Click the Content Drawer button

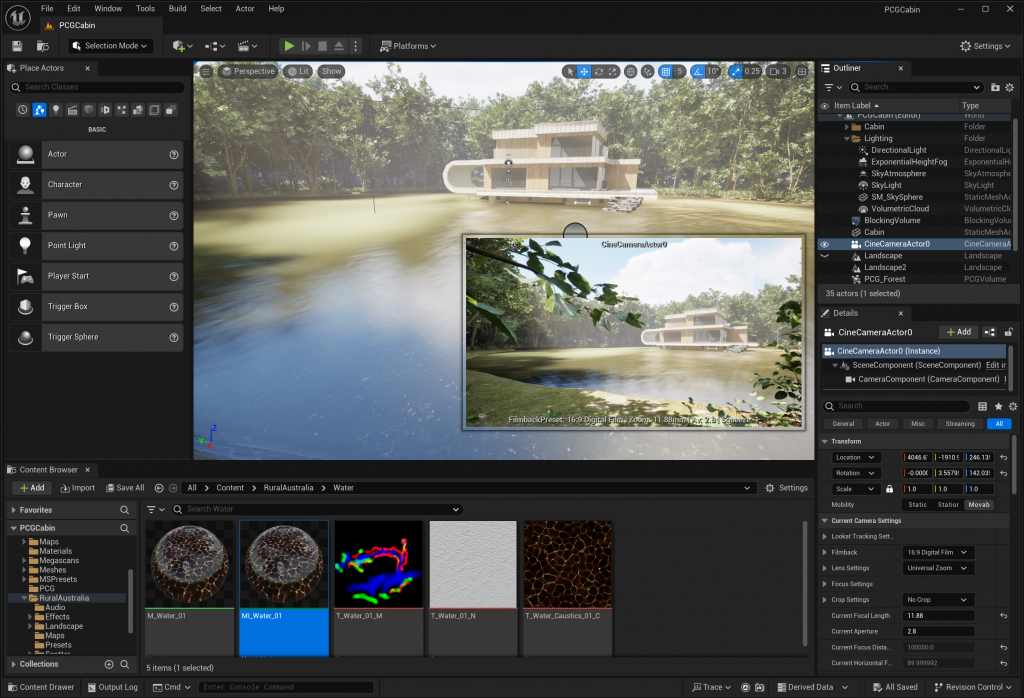pyautogui.click(x=41, y=687)
